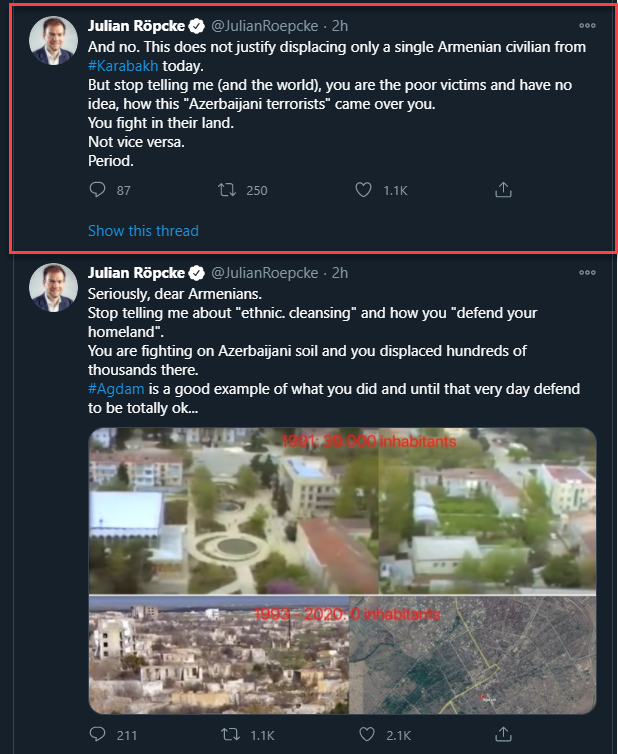Open the 2h timestamp on the first tweet
Viewport: 618px width, 754px height.
tap(340, 26)
